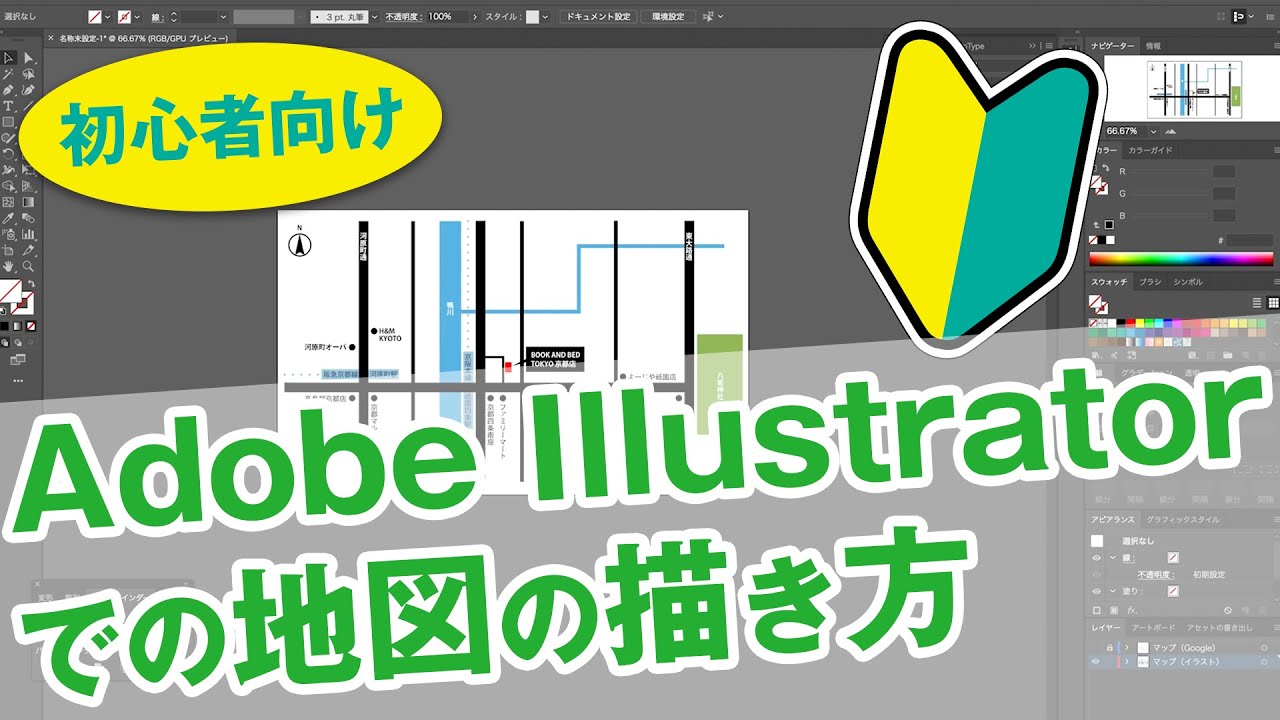This screenshot has height=720, width=1280.
Task: Switch swatches to thumbnail grid view
Action: click(1273, 302)
